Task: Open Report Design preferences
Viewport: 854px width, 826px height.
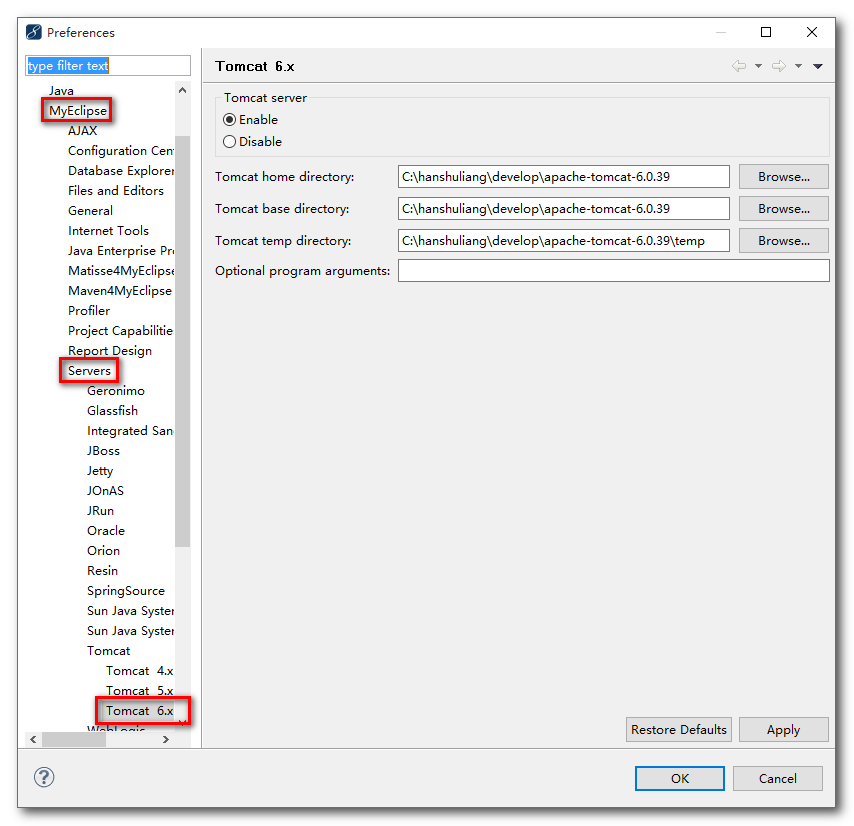Action: (x=109, y=351)
